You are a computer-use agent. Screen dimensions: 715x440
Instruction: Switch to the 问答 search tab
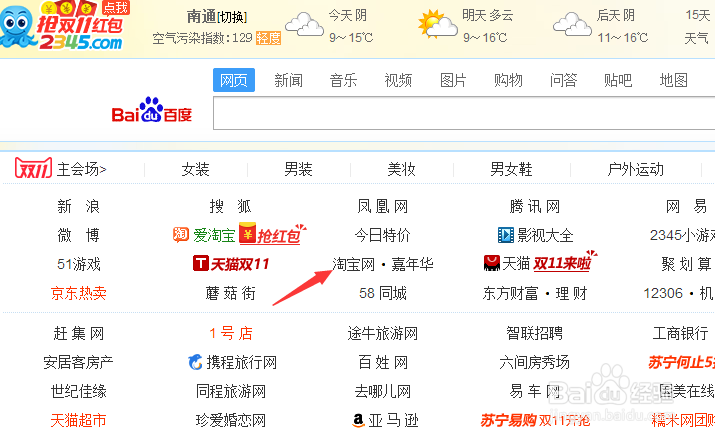[x=563, y=80]
